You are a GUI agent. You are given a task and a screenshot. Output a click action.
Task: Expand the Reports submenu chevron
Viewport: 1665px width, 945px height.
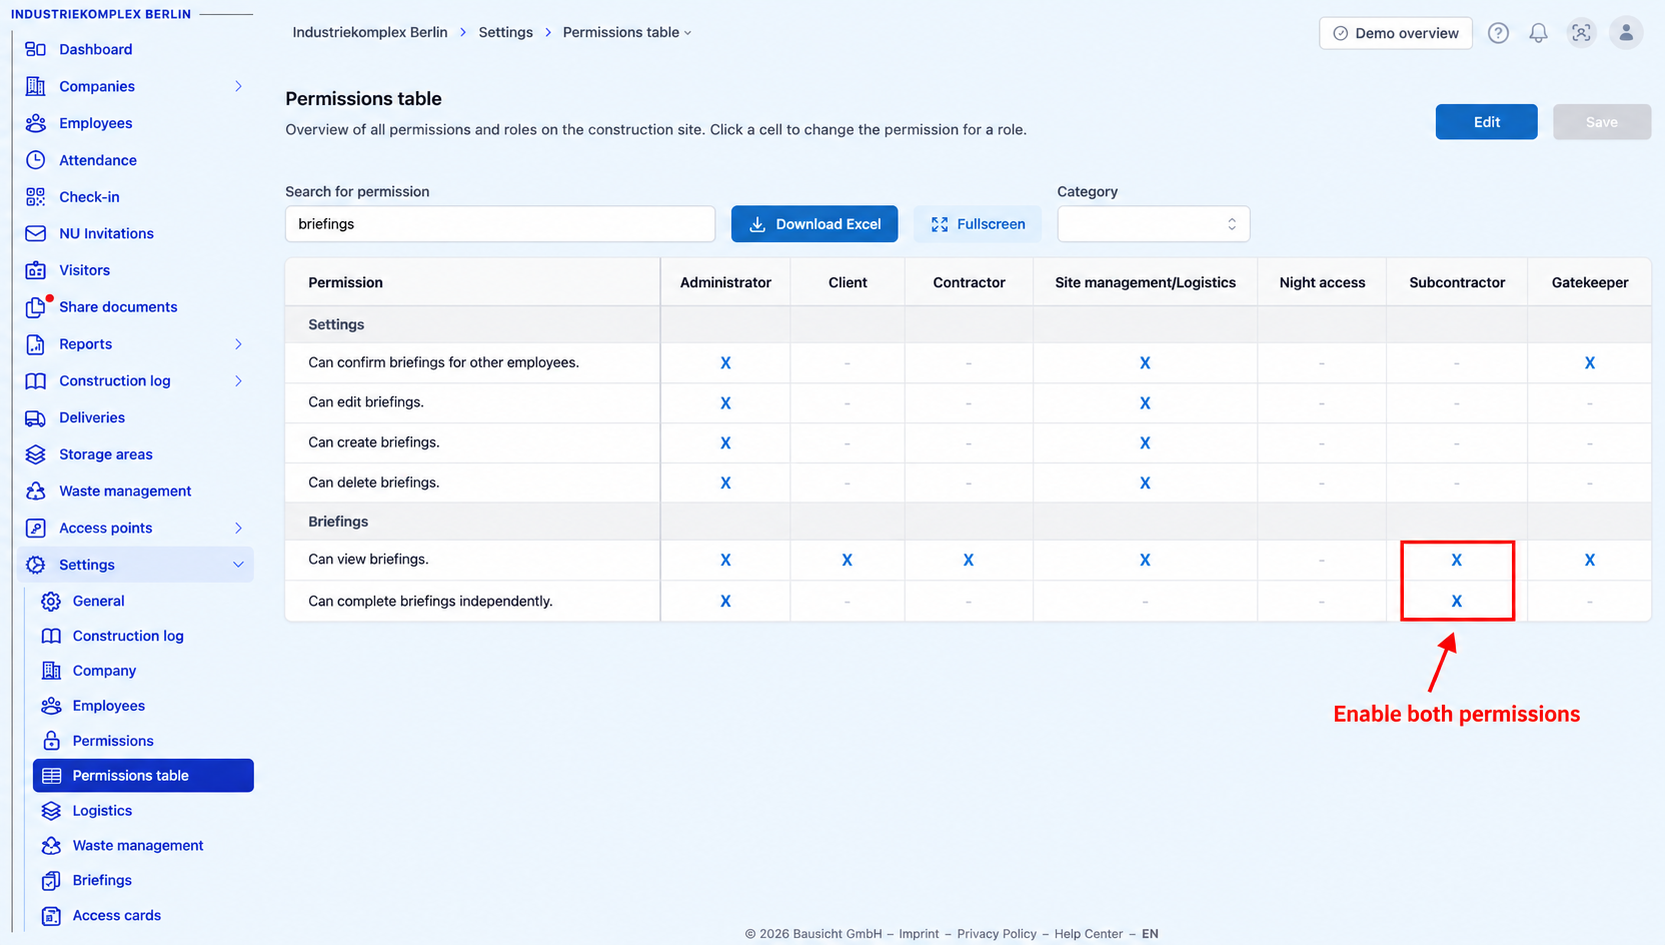click(x=238, y=344)
